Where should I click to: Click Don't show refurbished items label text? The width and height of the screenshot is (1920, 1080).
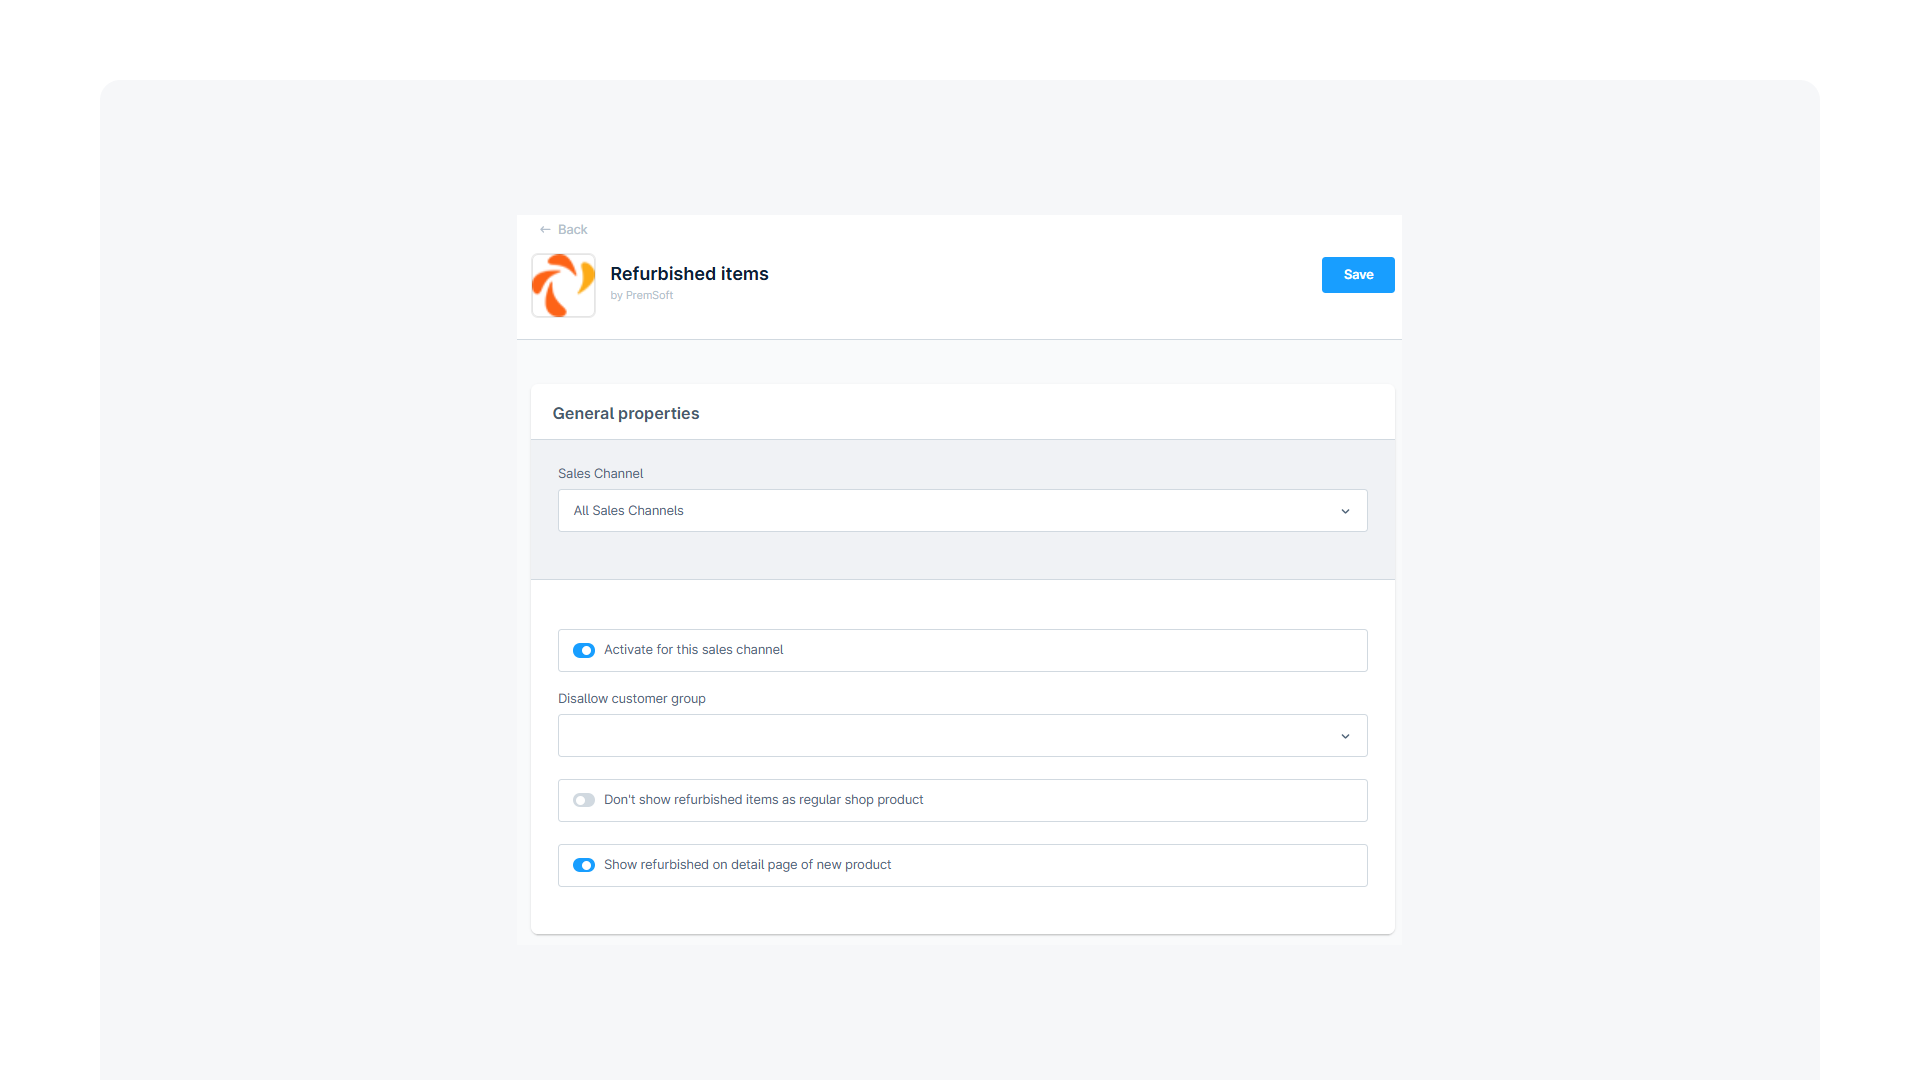[x=763, y=800]
